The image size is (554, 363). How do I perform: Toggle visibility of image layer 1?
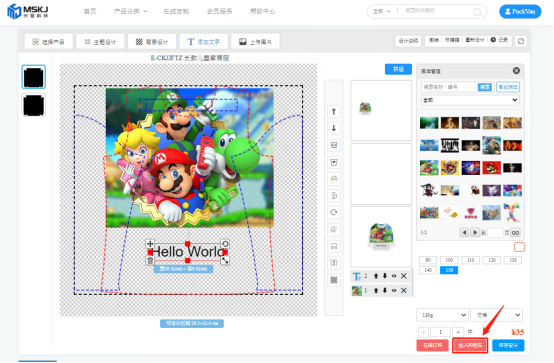pos(394,291)
